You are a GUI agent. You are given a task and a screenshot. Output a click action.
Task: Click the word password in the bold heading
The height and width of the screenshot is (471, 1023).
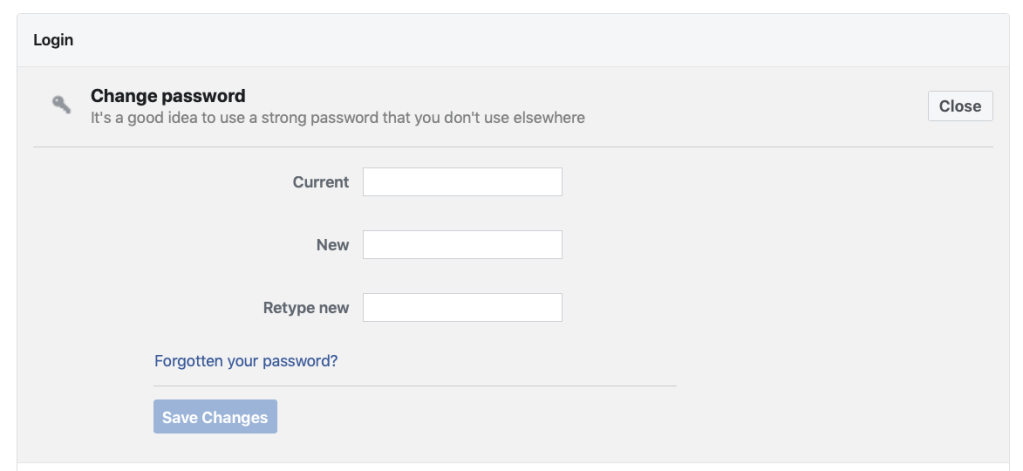click(x=207, y=96)
